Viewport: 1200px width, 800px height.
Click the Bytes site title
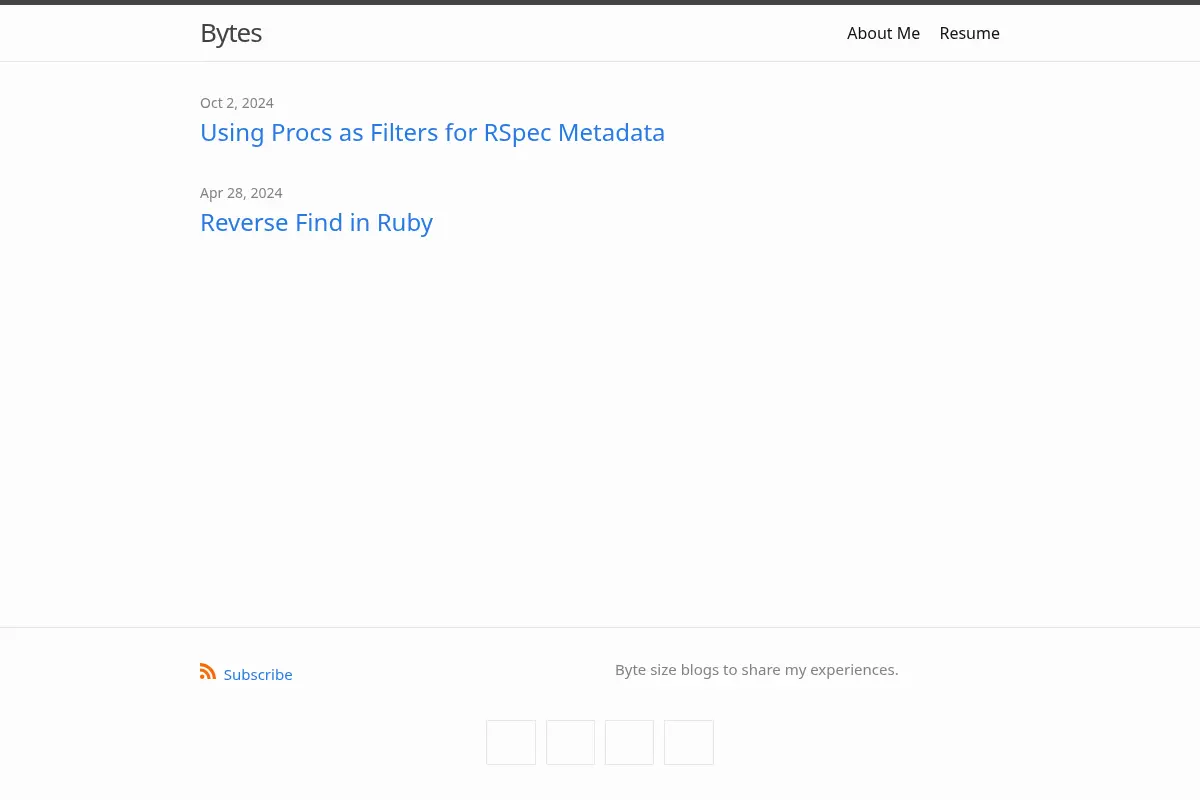pos(231,33)
